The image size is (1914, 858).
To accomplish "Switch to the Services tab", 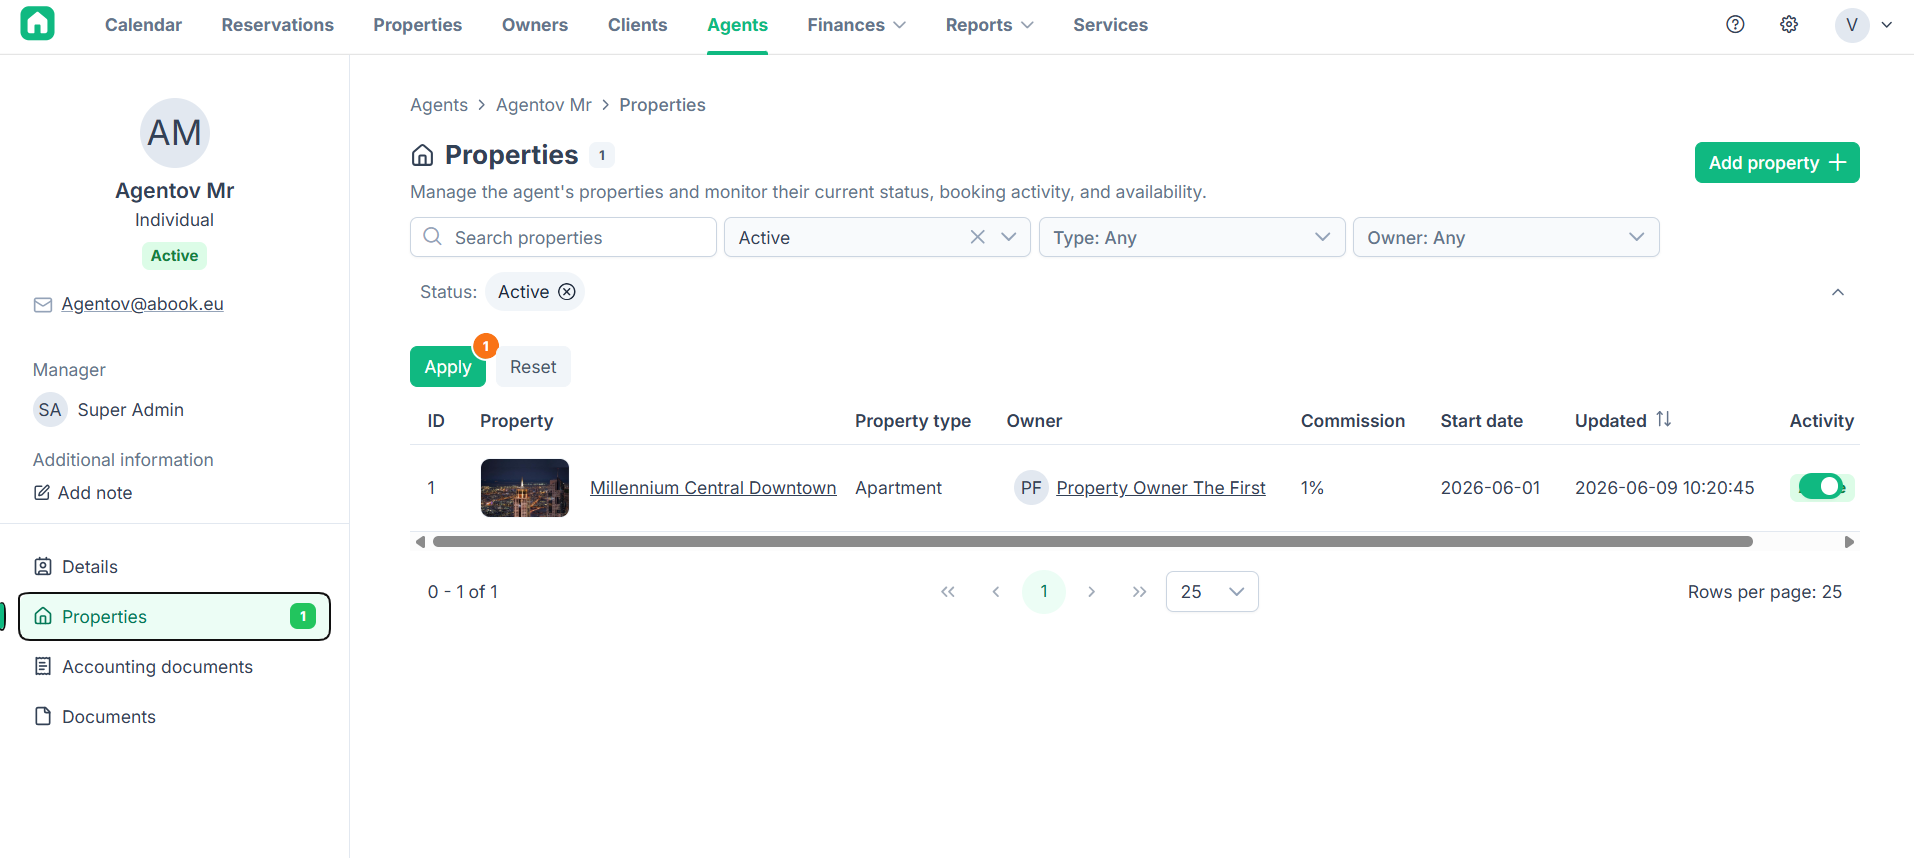I will (x=1110, y=25).
